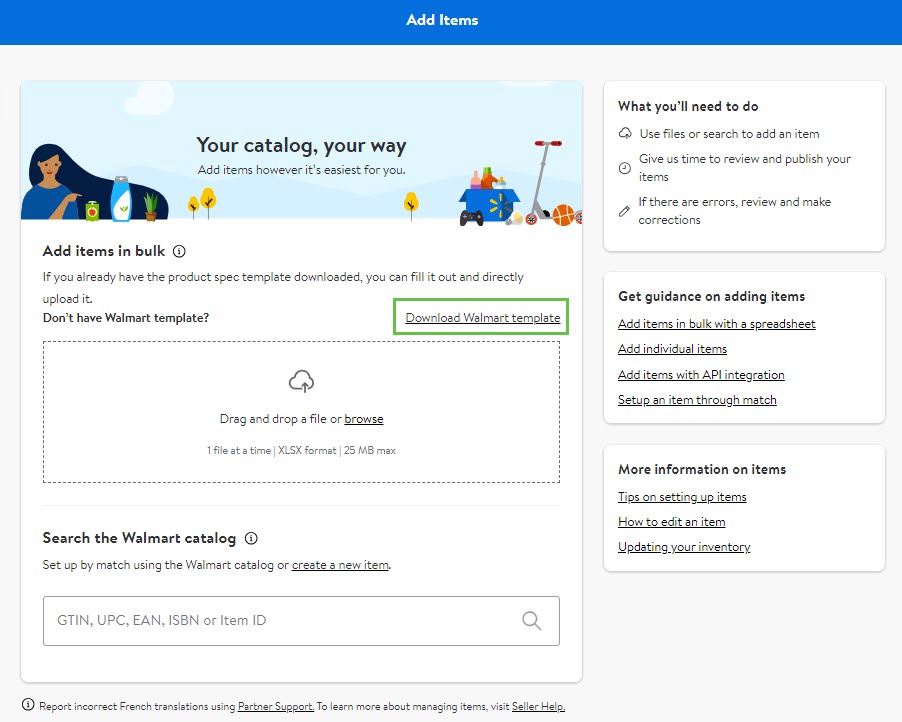Click the info icon beside Add items in bulk
The image size is (902, 722).
(179, 251)
